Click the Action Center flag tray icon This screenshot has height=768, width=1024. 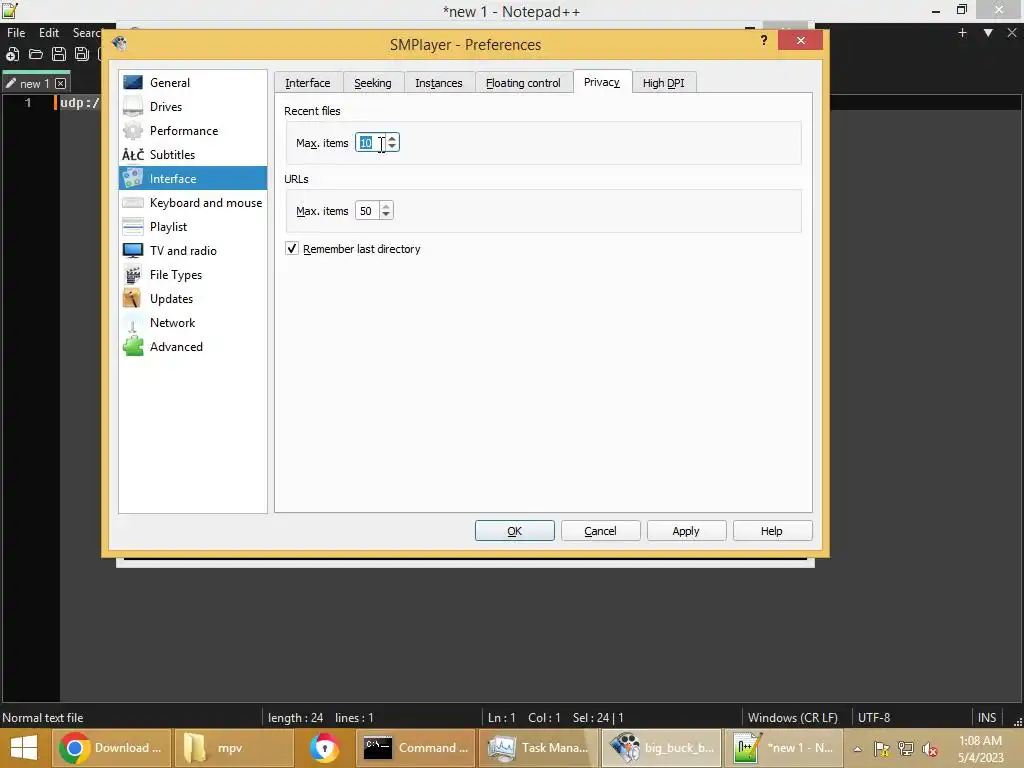click(882, 749)
